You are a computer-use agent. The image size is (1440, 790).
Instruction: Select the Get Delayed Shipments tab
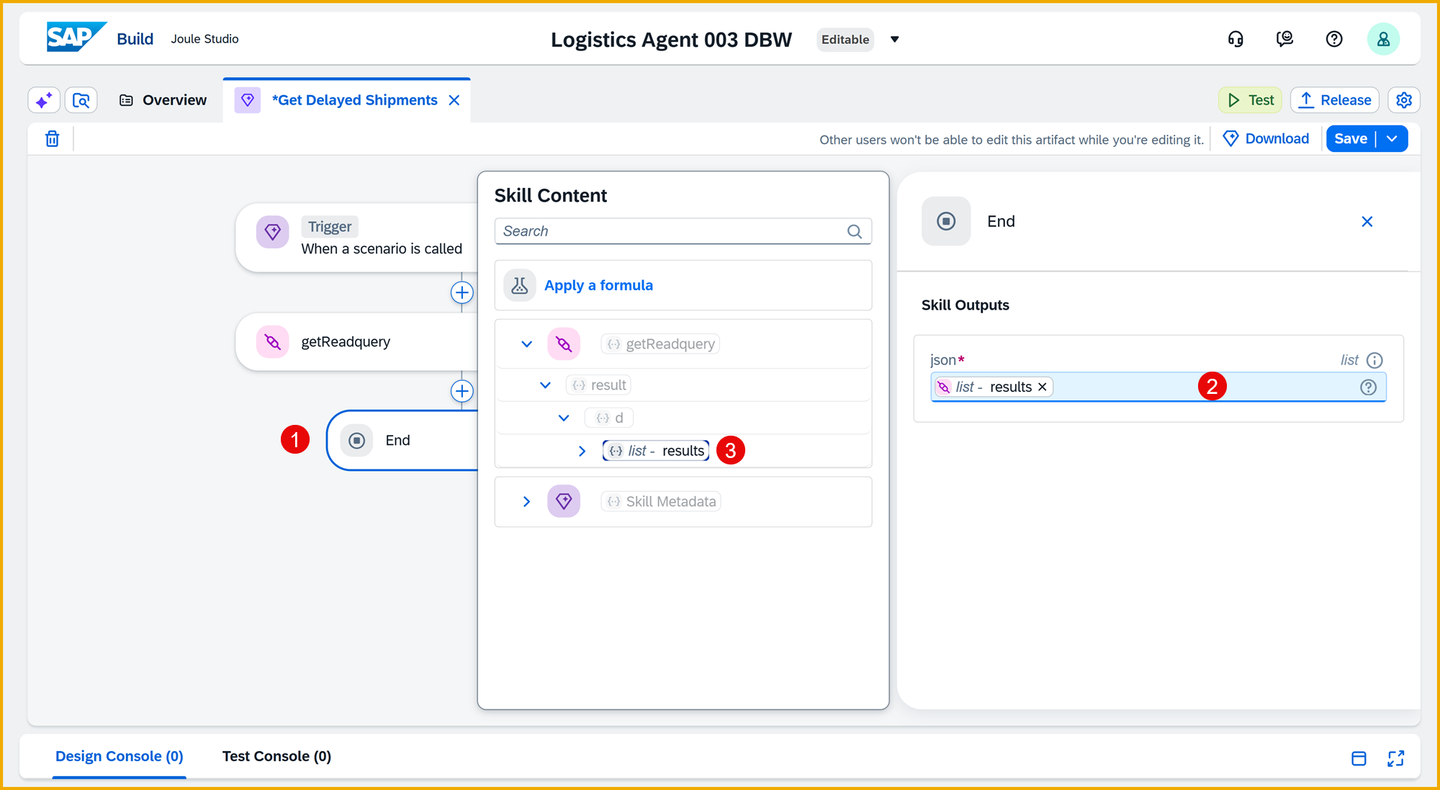pyautogui.click(x=346, y=100)
